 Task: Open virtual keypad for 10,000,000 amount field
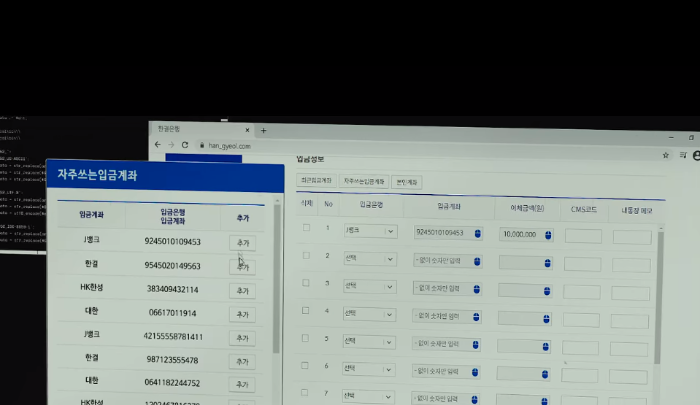548,235
